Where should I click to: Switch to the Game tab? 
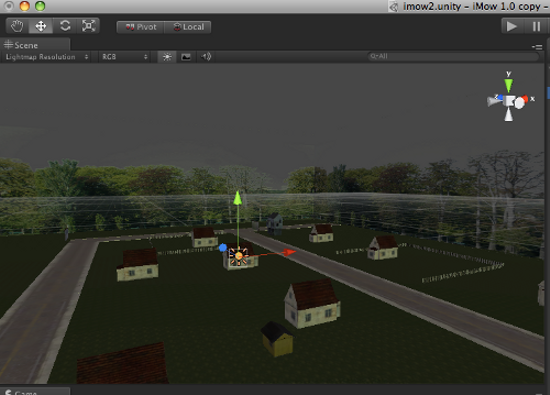(x=35, y=391)
